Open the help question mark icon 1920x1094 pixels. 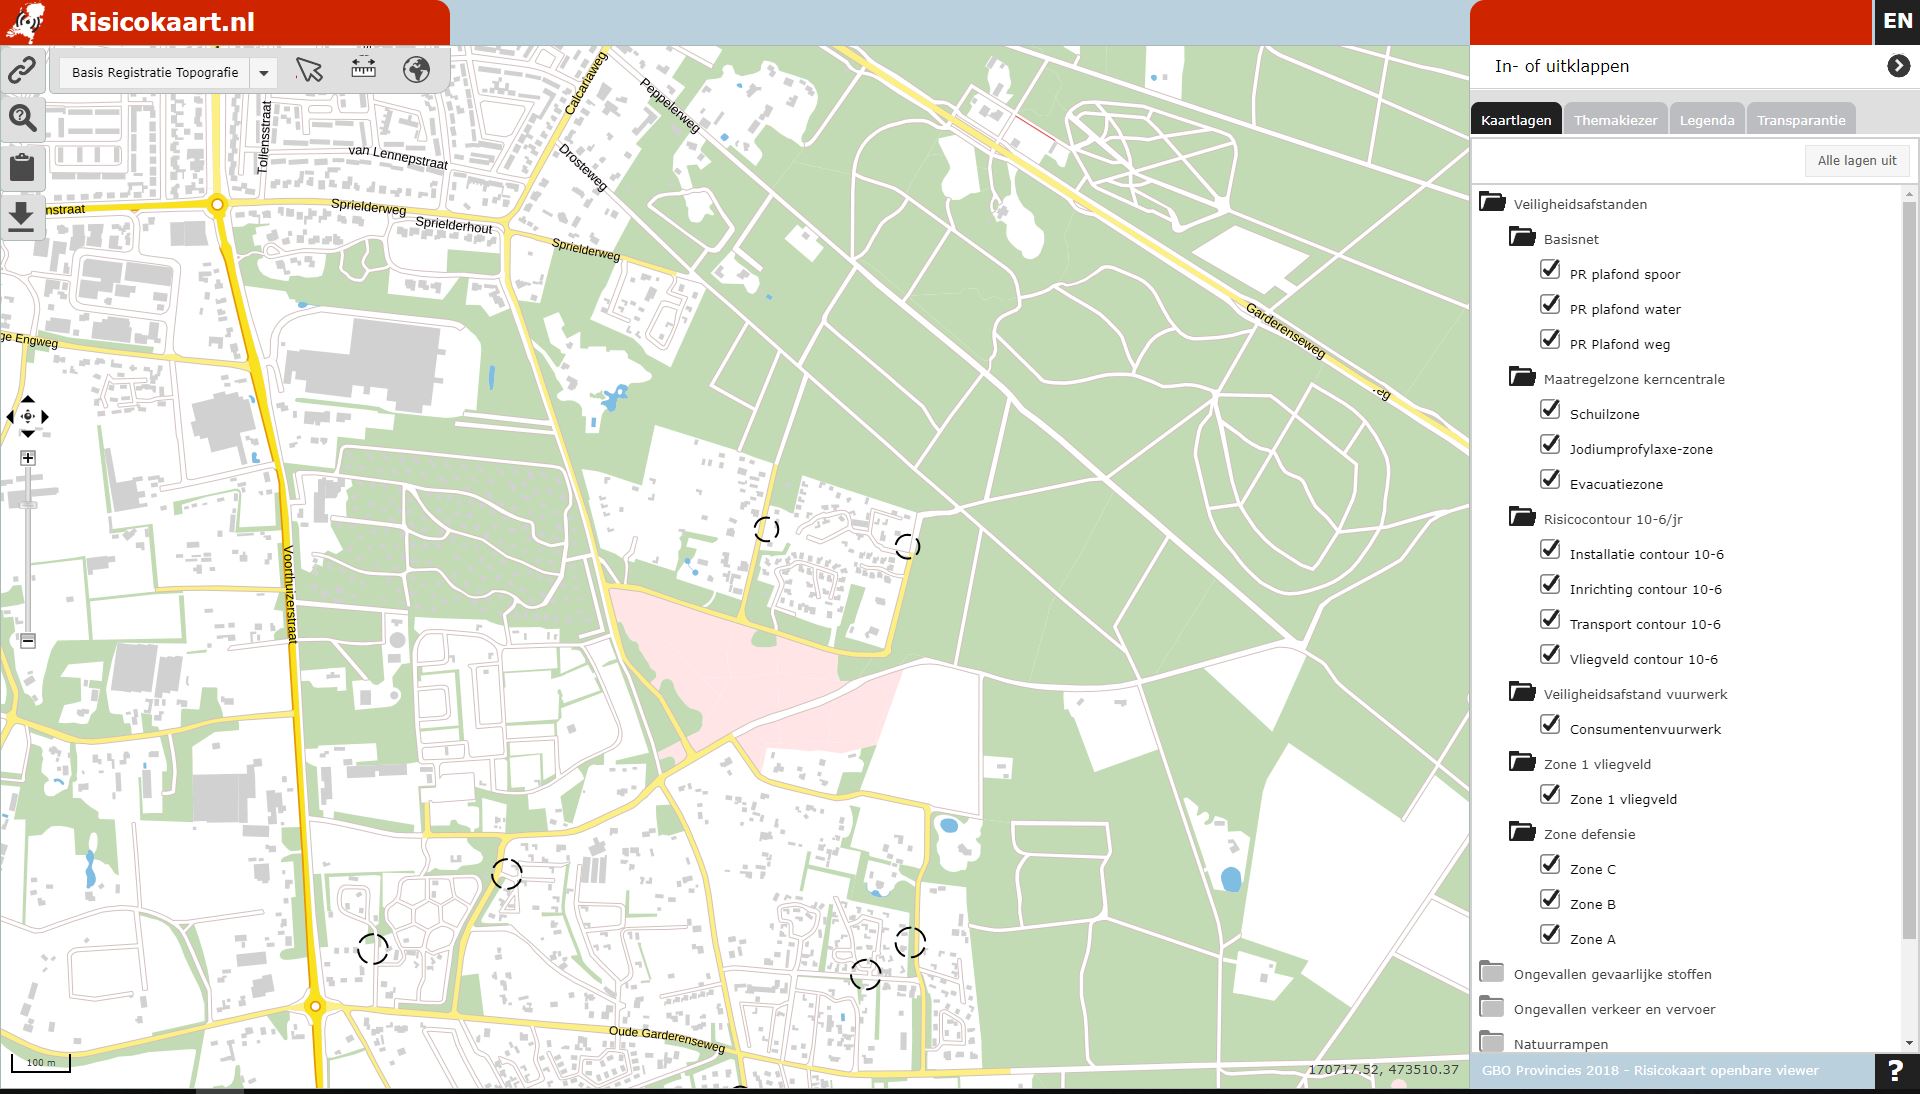pyautogui.click(x=1896, y=1070)
